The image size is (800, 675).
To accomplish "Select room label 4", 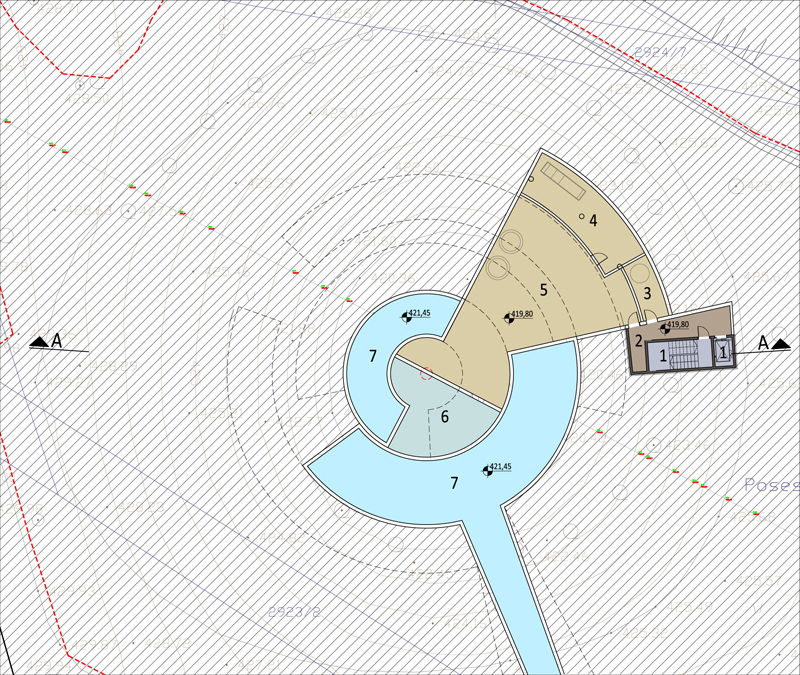I will (x=593, y=220).
